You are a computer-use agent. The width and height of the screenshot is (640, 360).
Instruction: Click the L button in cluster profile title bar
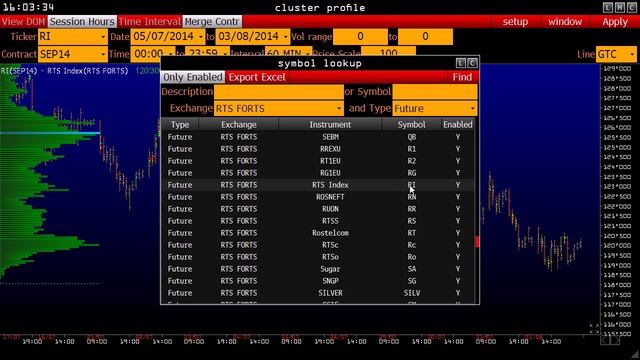(608, 7)
